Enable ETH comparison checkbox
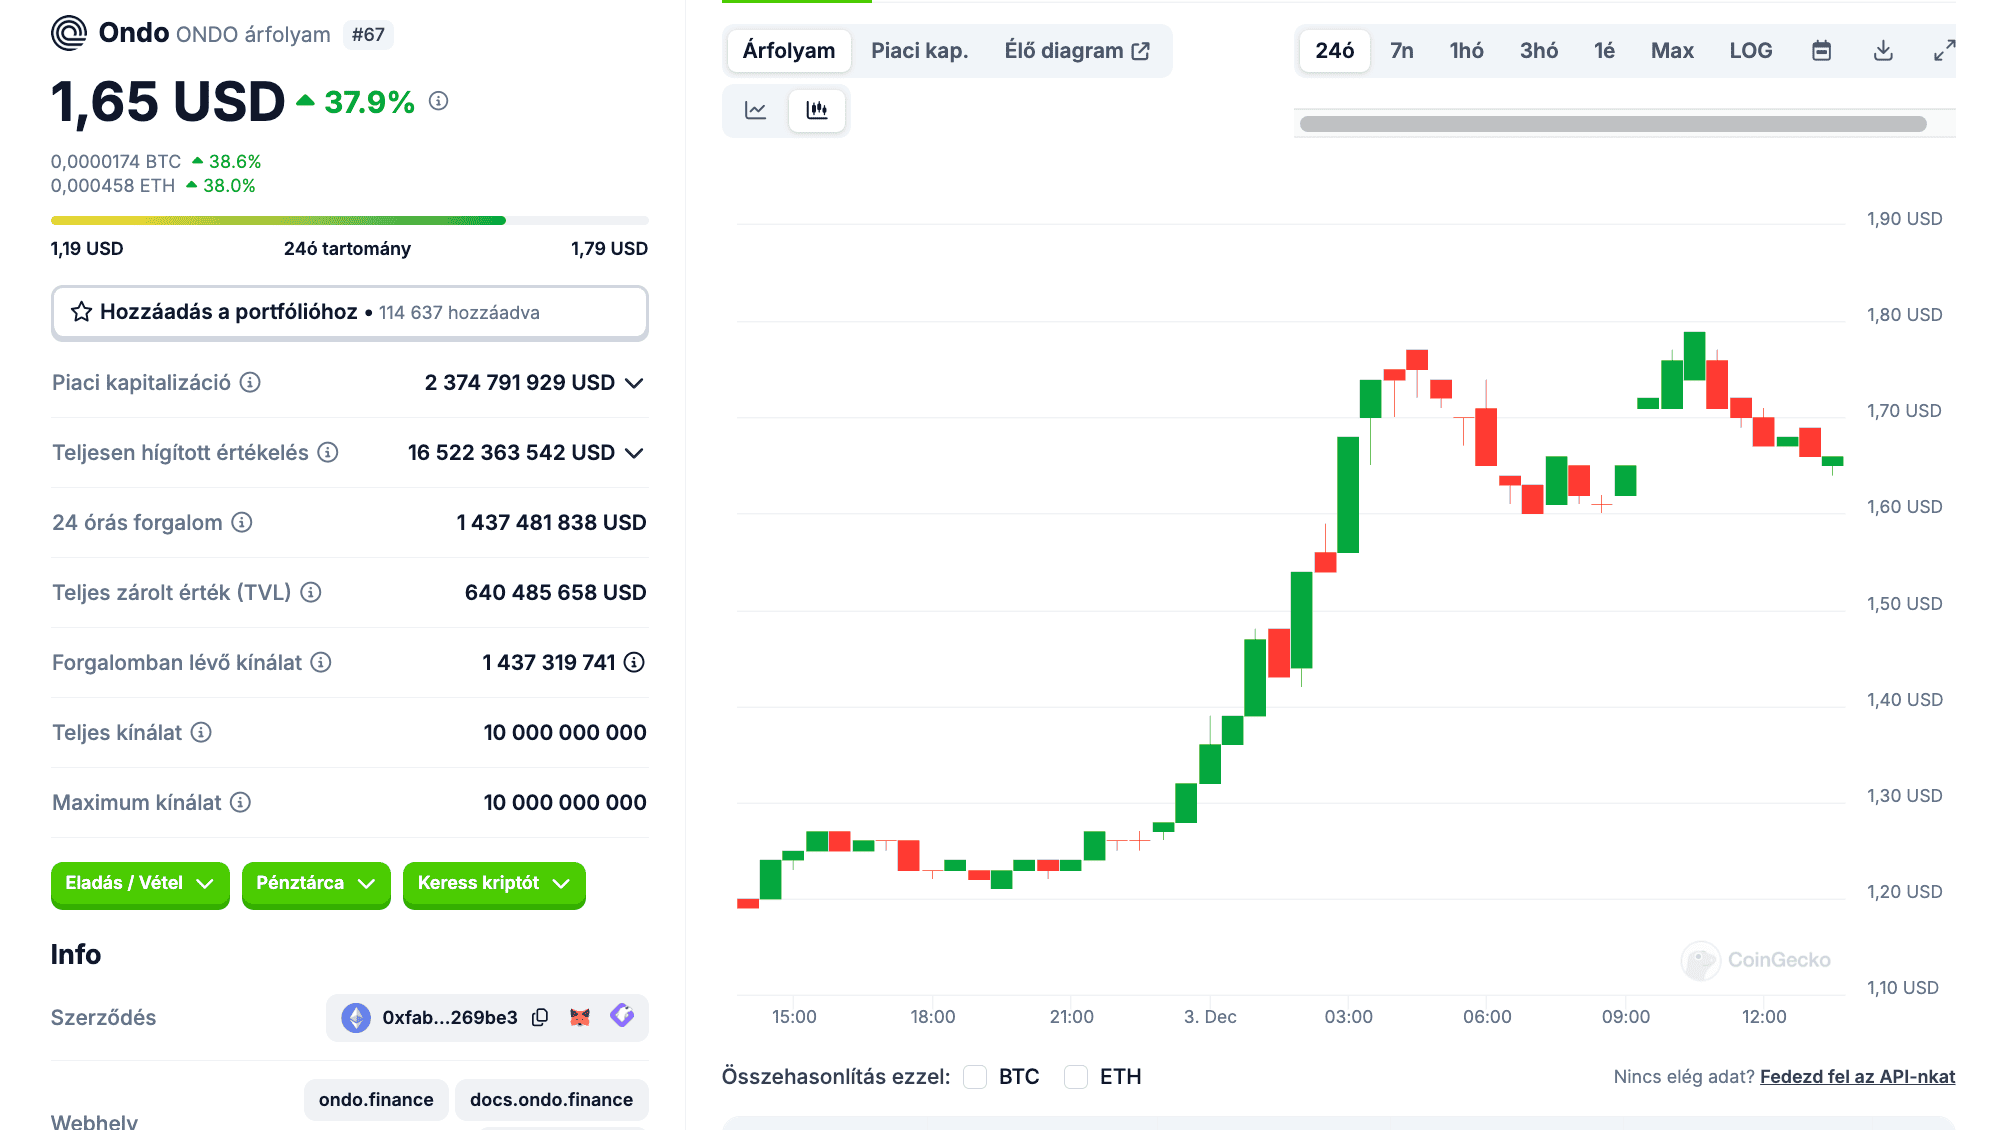This screenshot has height=1130, width=1994. click(1076, 1077)
